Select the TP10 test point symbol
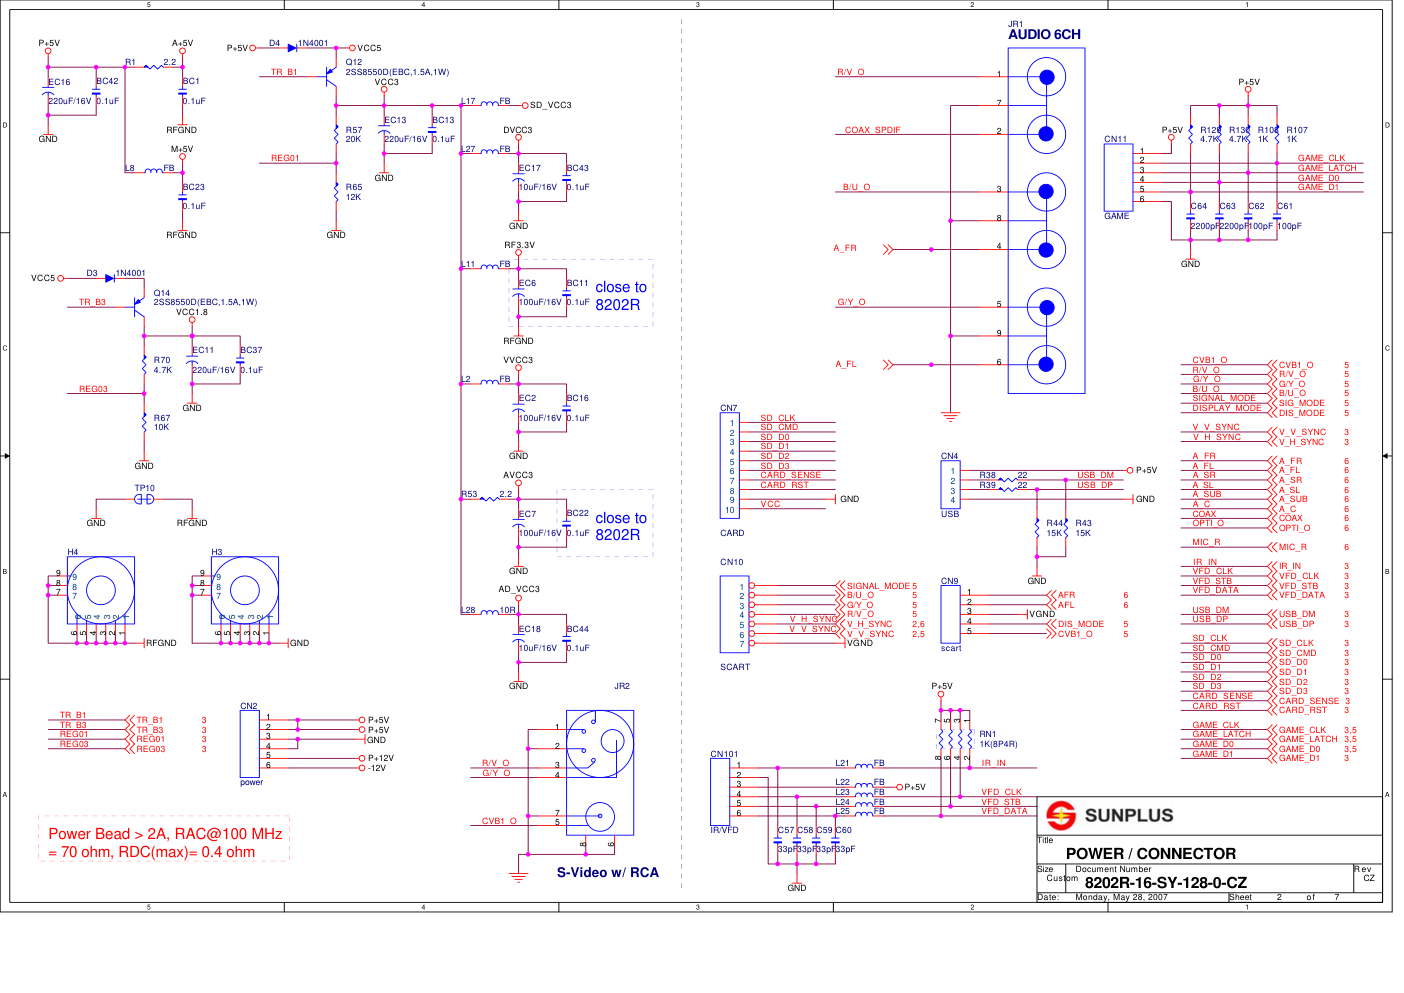Screen dimensions: 1404x993 (144, 498)
